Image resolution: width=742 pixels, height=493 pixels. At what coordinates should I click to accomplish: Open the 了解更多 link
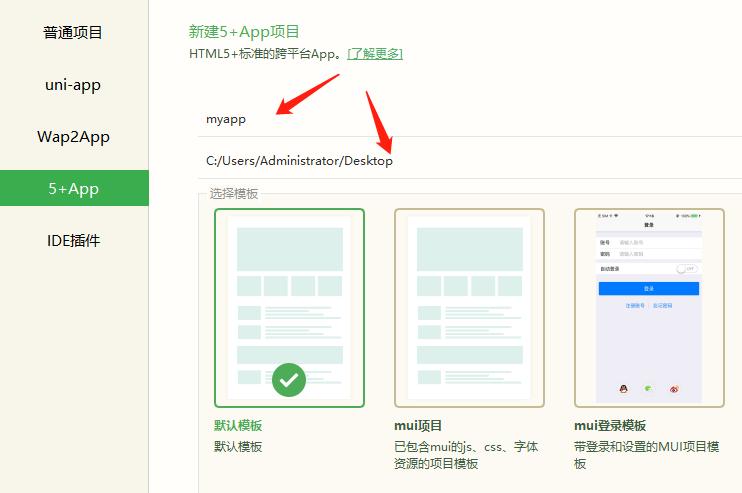pos(375,53)
